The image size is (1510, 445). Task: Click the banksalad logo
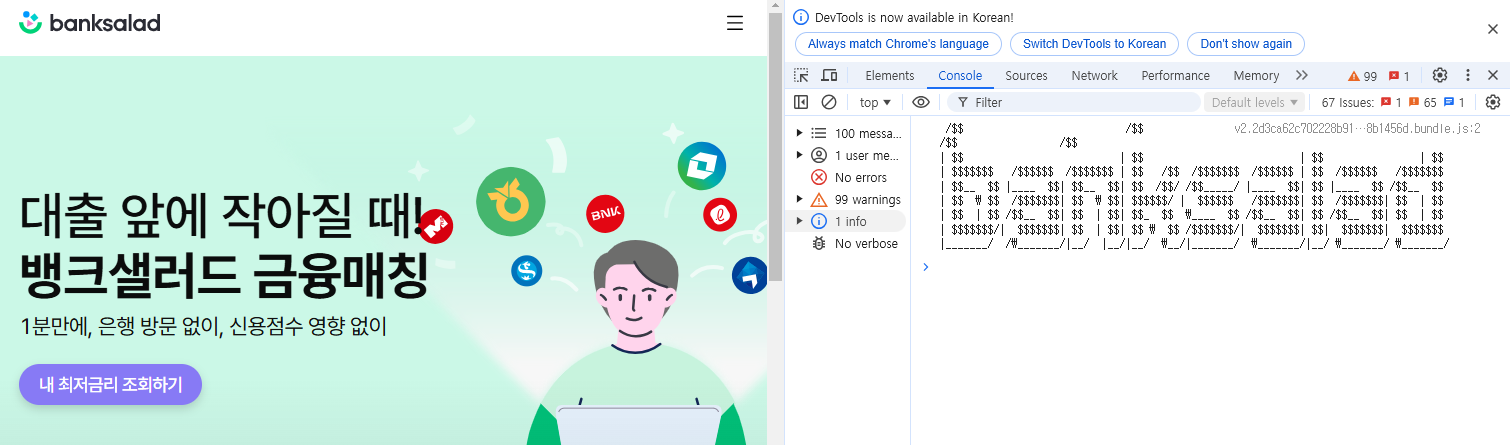click(x=90, y=23)
